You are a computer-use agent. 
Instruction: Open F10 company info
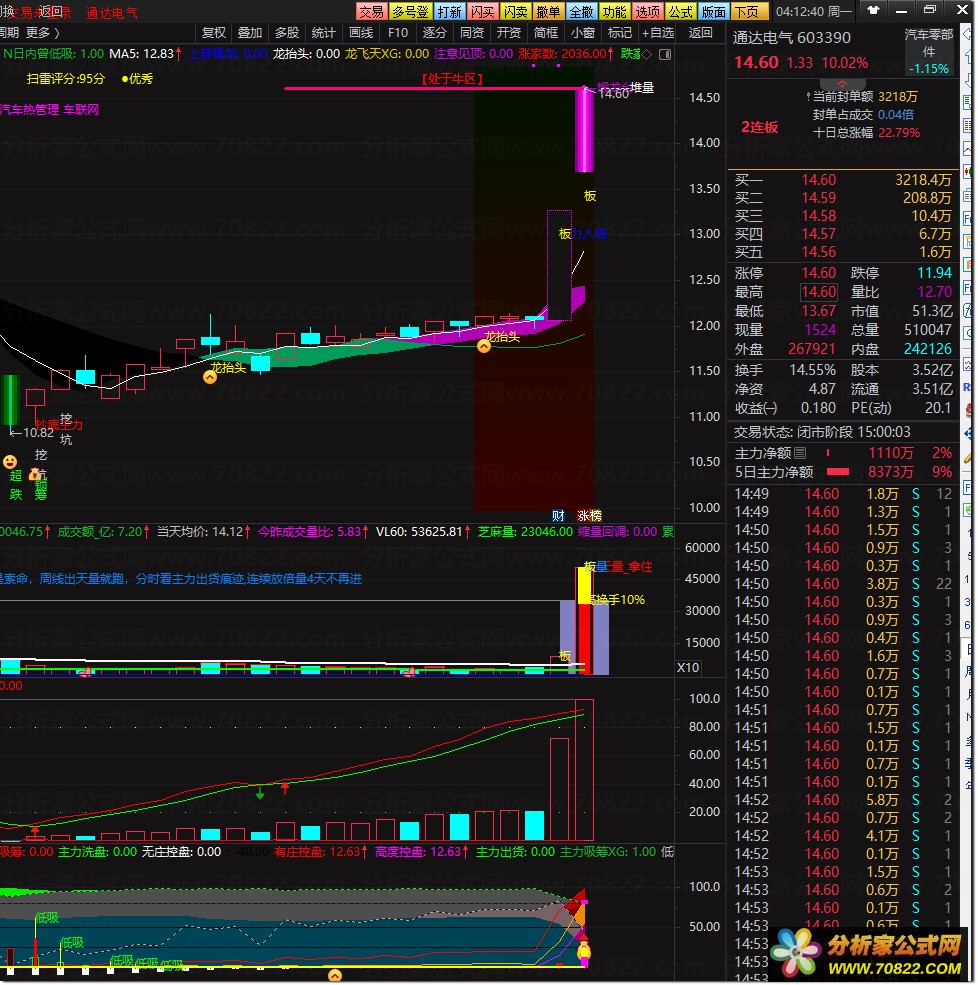pyautogui.click(x=398, y=33)
